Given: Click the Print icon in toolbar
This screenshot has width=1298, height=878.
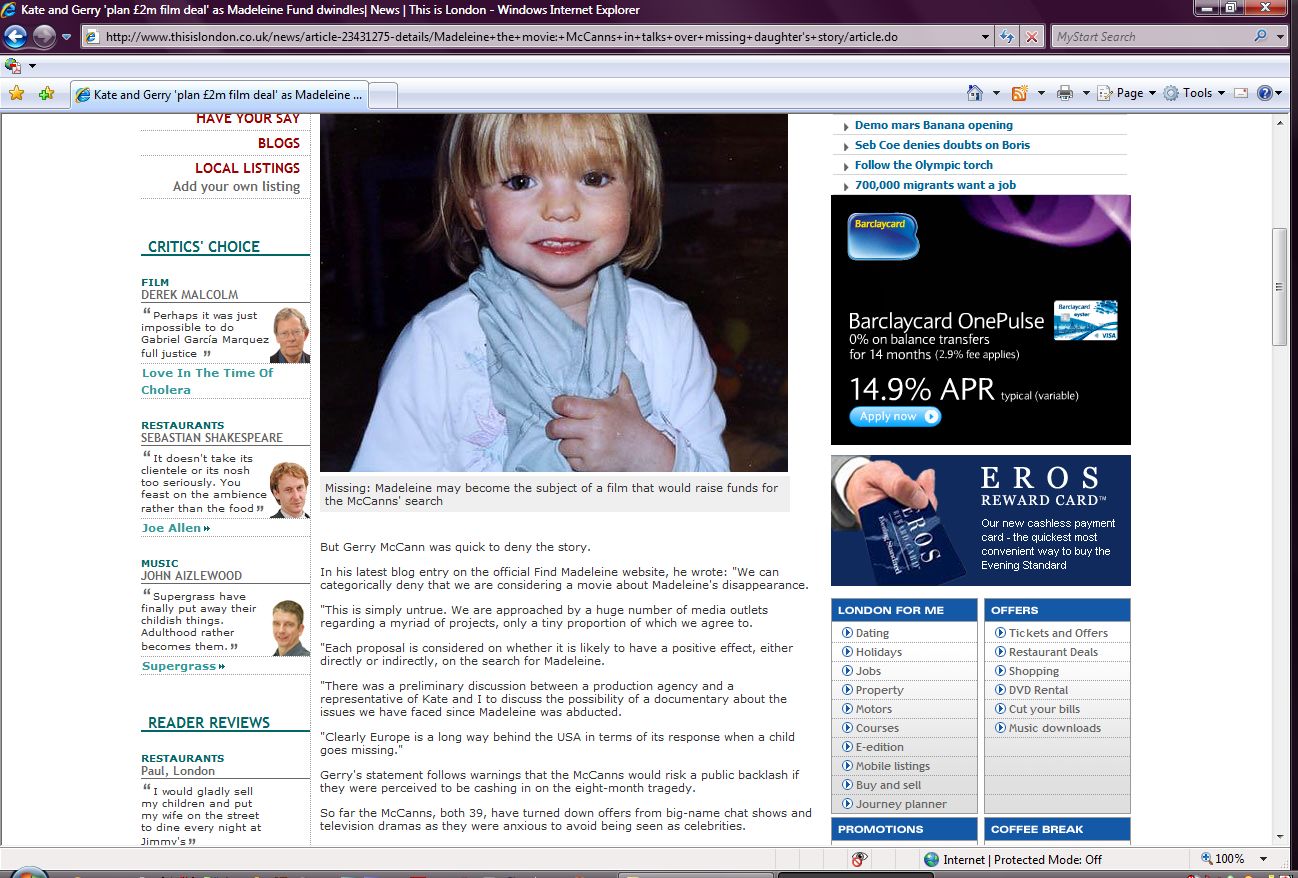Looking at the screenshot, I should (x=1065, y=93).
